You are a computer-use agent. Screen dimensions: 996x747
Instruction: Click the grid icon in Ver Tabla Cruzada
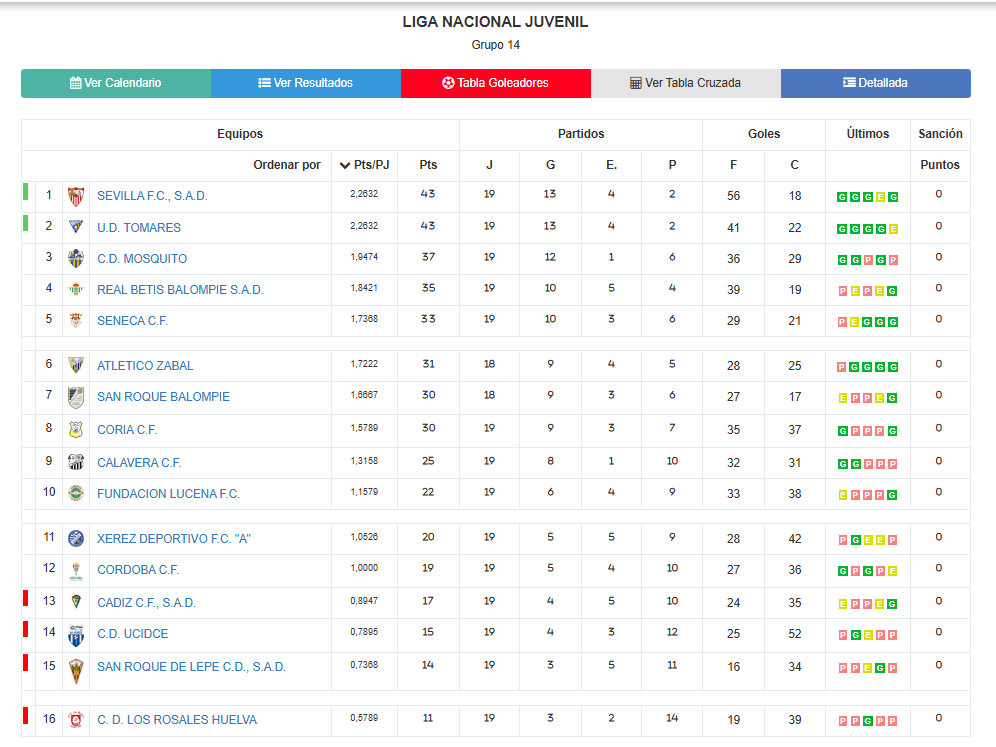(x=635, y=83)
